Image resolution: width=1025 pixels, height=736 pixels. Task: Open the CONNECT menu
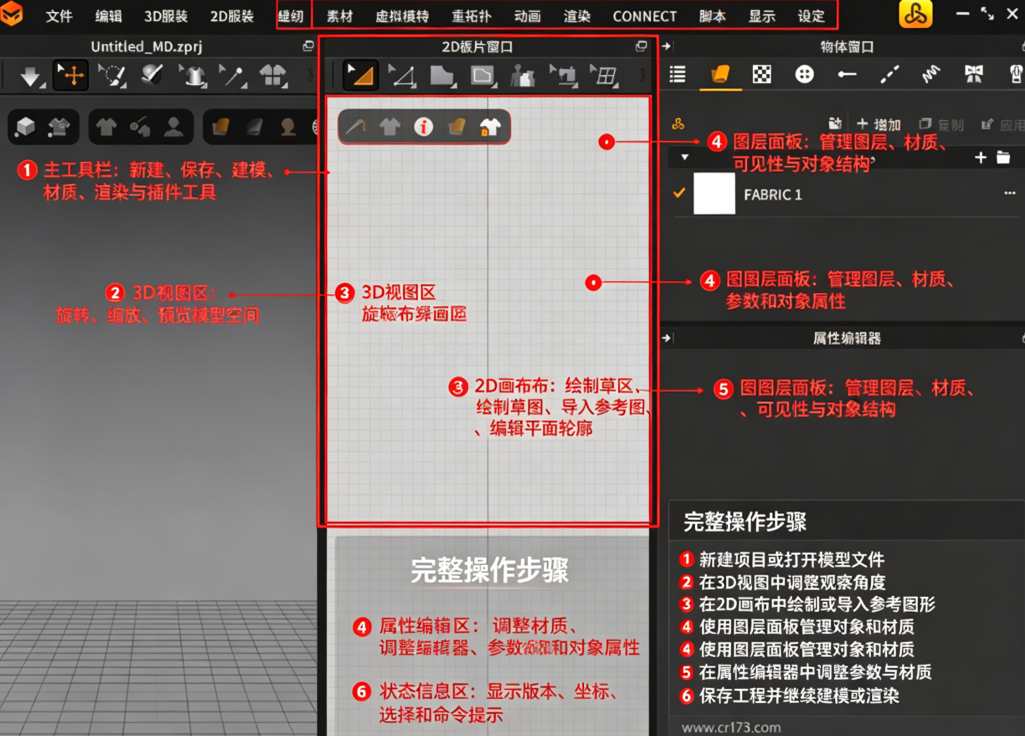pyautogui.click(x=645, y=16)
